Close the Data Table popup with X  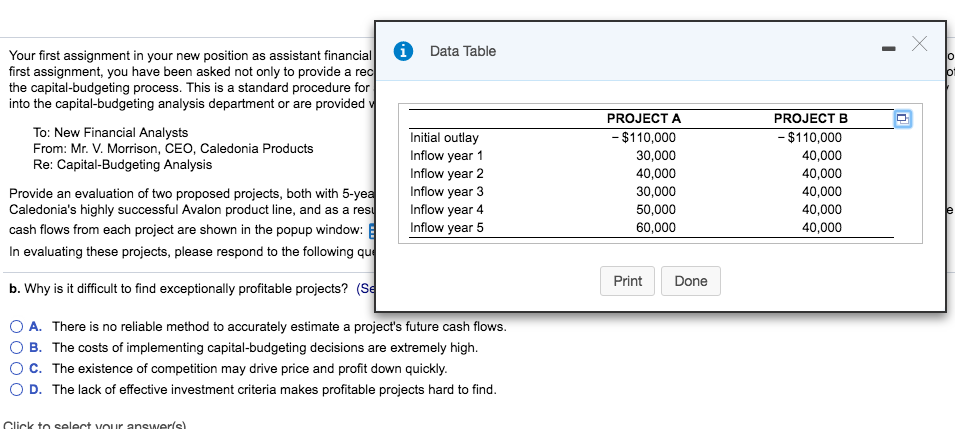[919, 44]
